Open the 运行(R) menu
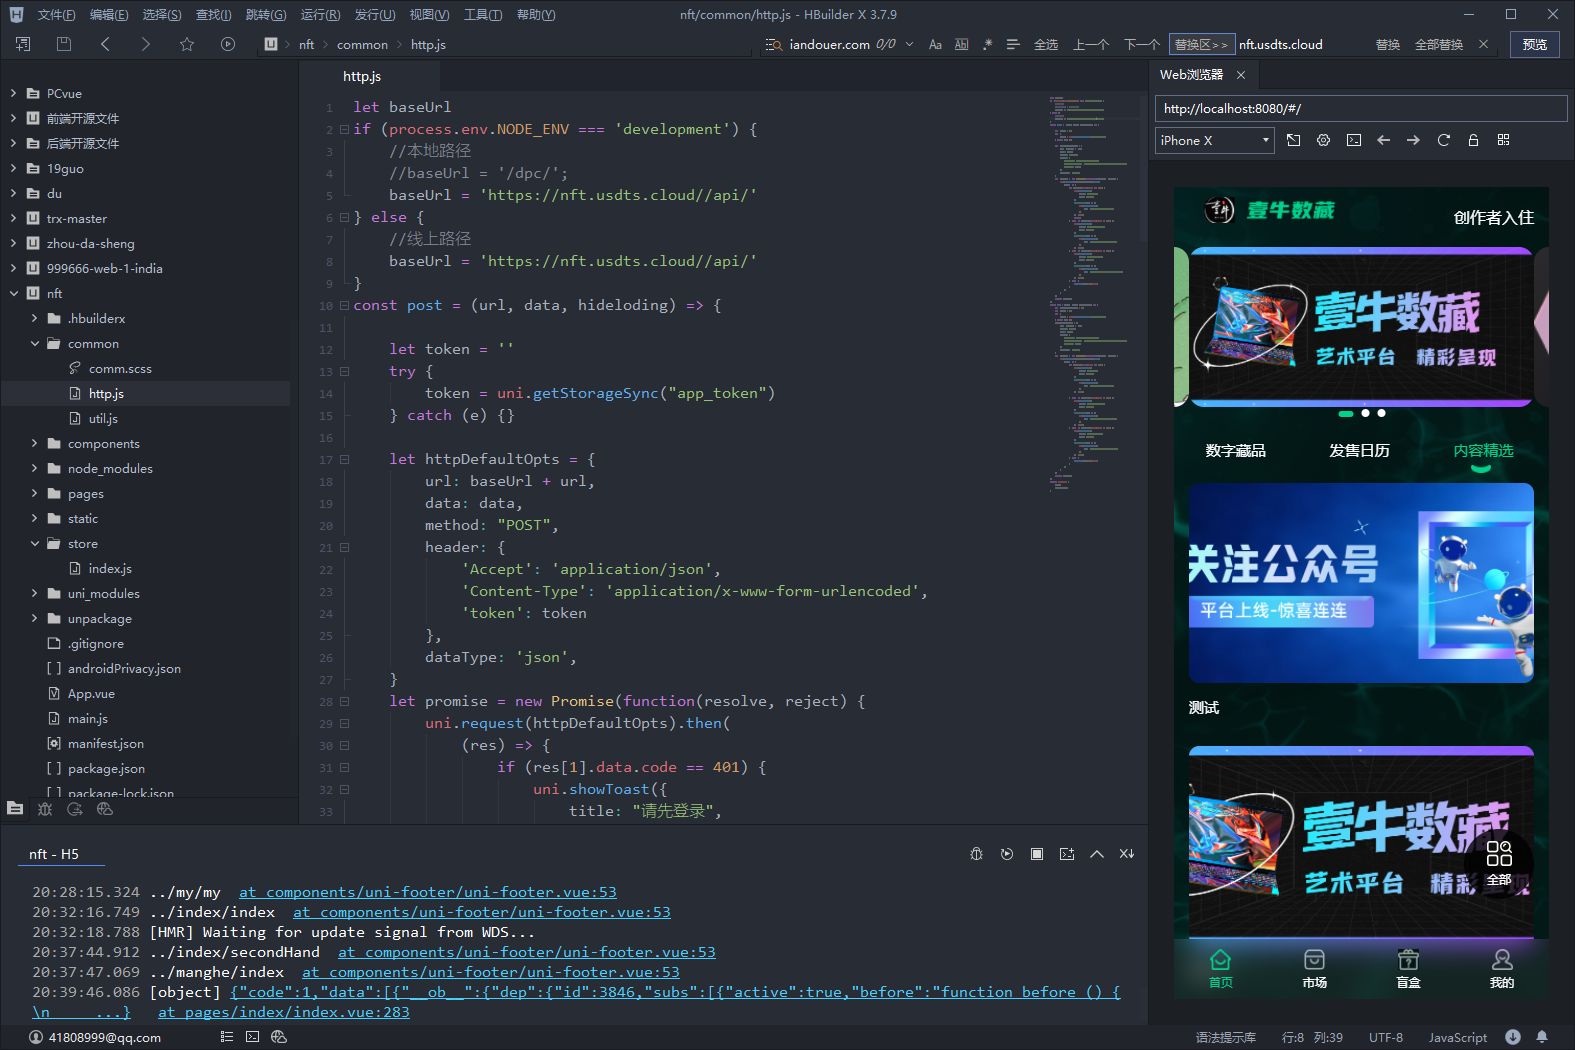The height and width of the screenshot is (1050, 1575). (320, 14)
